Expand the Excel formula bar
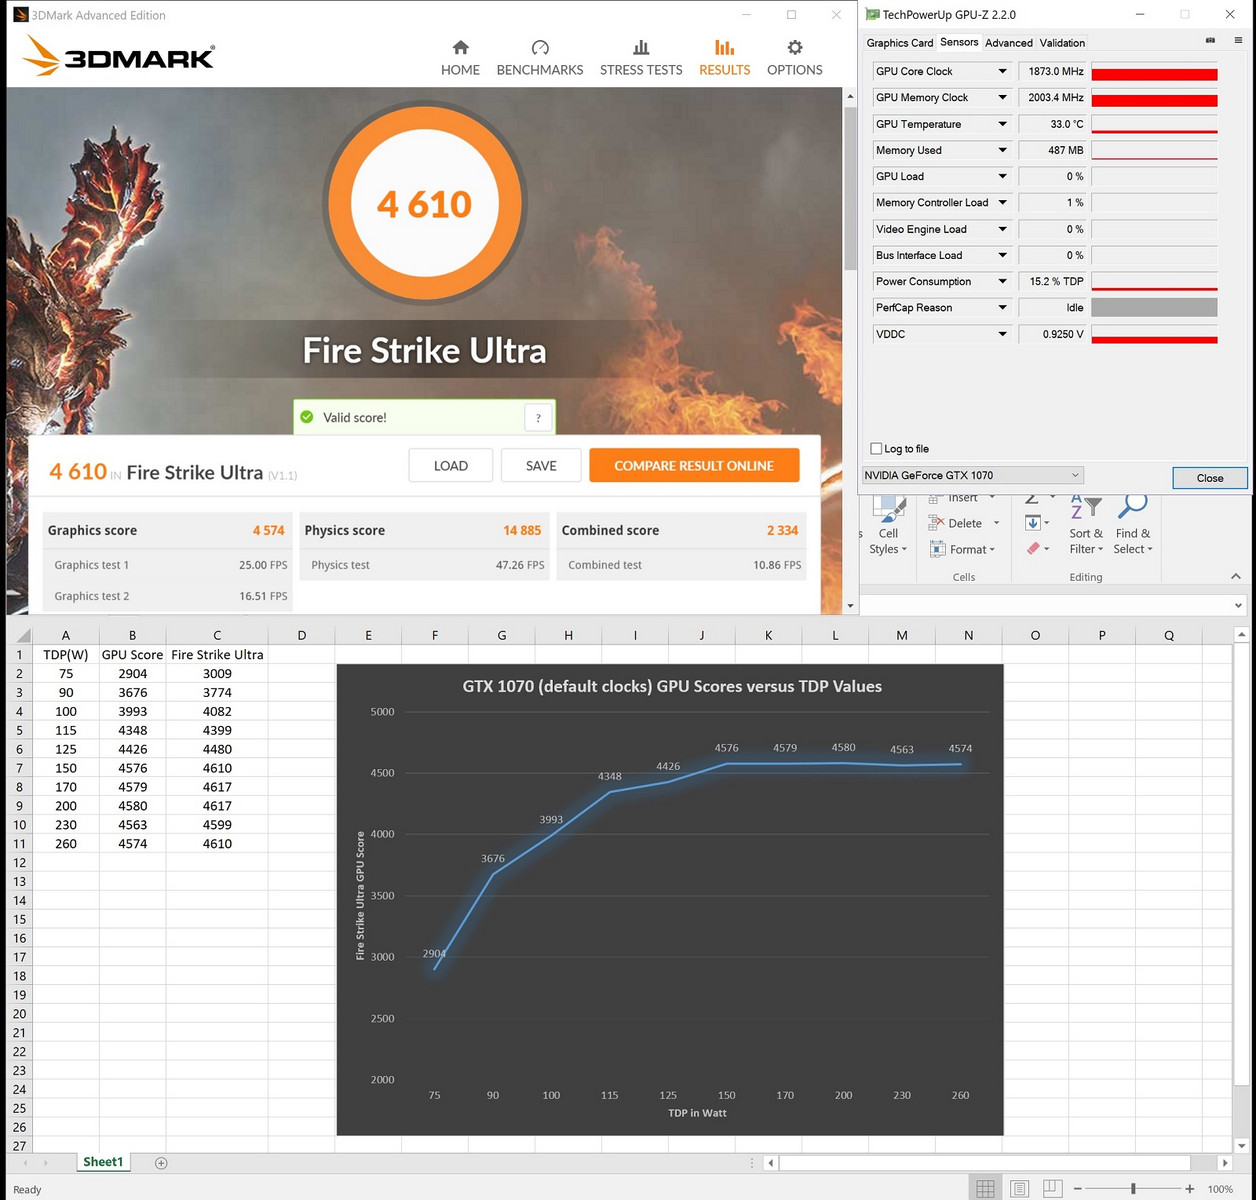The image size is (1256, 1200). pyautogui.click(x=1238, y=605)
